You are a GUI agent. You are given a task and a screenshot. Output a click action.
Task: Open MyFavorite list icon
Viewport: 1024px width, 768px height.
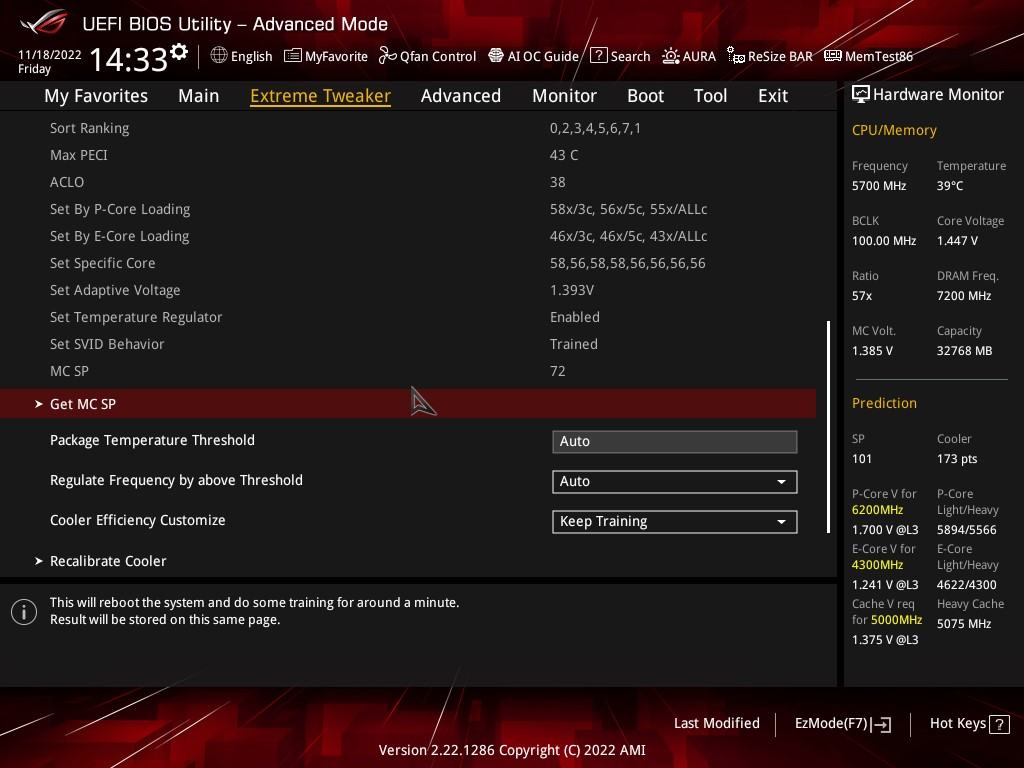(x=293, y=56)
